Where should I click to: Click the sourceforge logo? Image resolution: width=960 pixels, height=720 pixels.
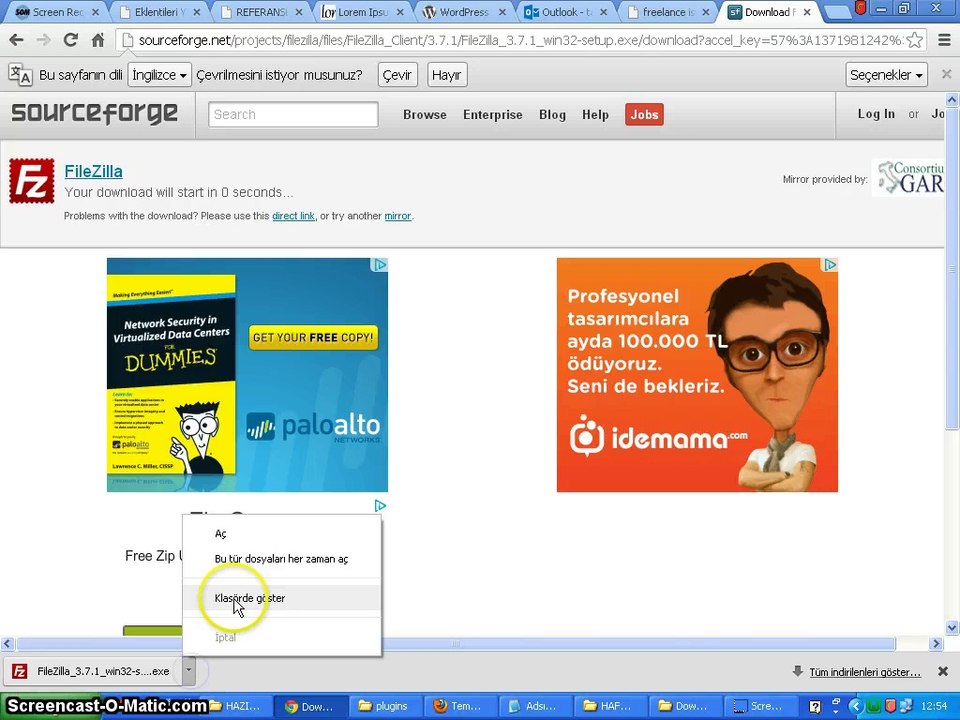pyautogui.click(x=95, y=114)
